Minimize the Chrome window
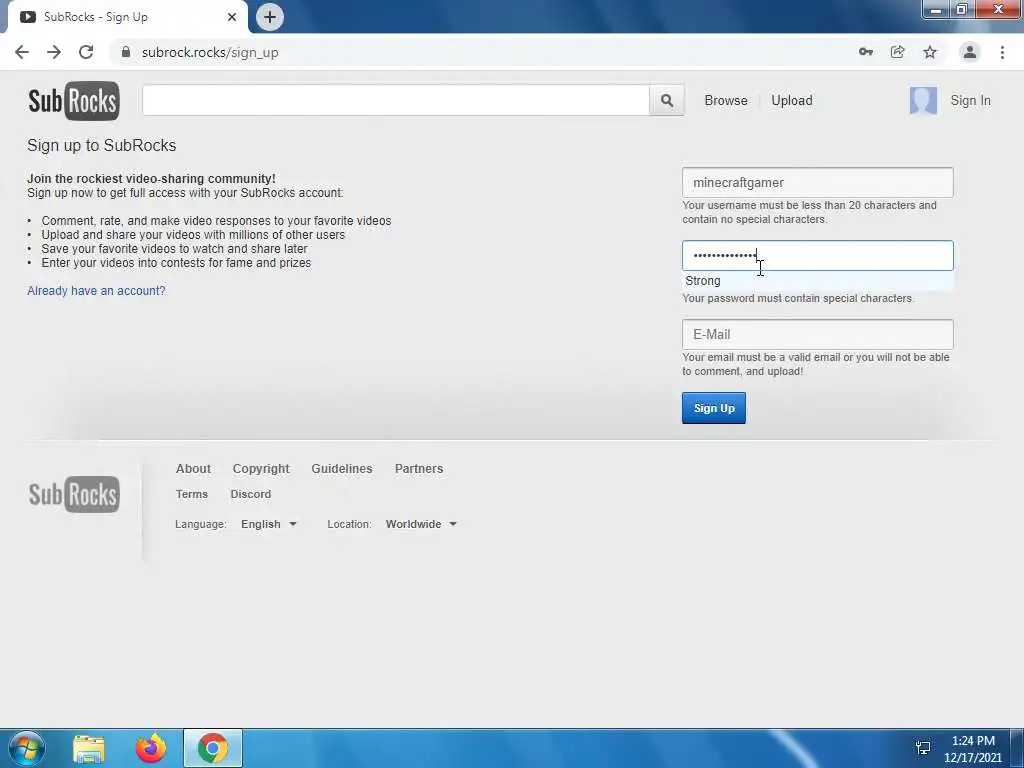 [936, 10]
